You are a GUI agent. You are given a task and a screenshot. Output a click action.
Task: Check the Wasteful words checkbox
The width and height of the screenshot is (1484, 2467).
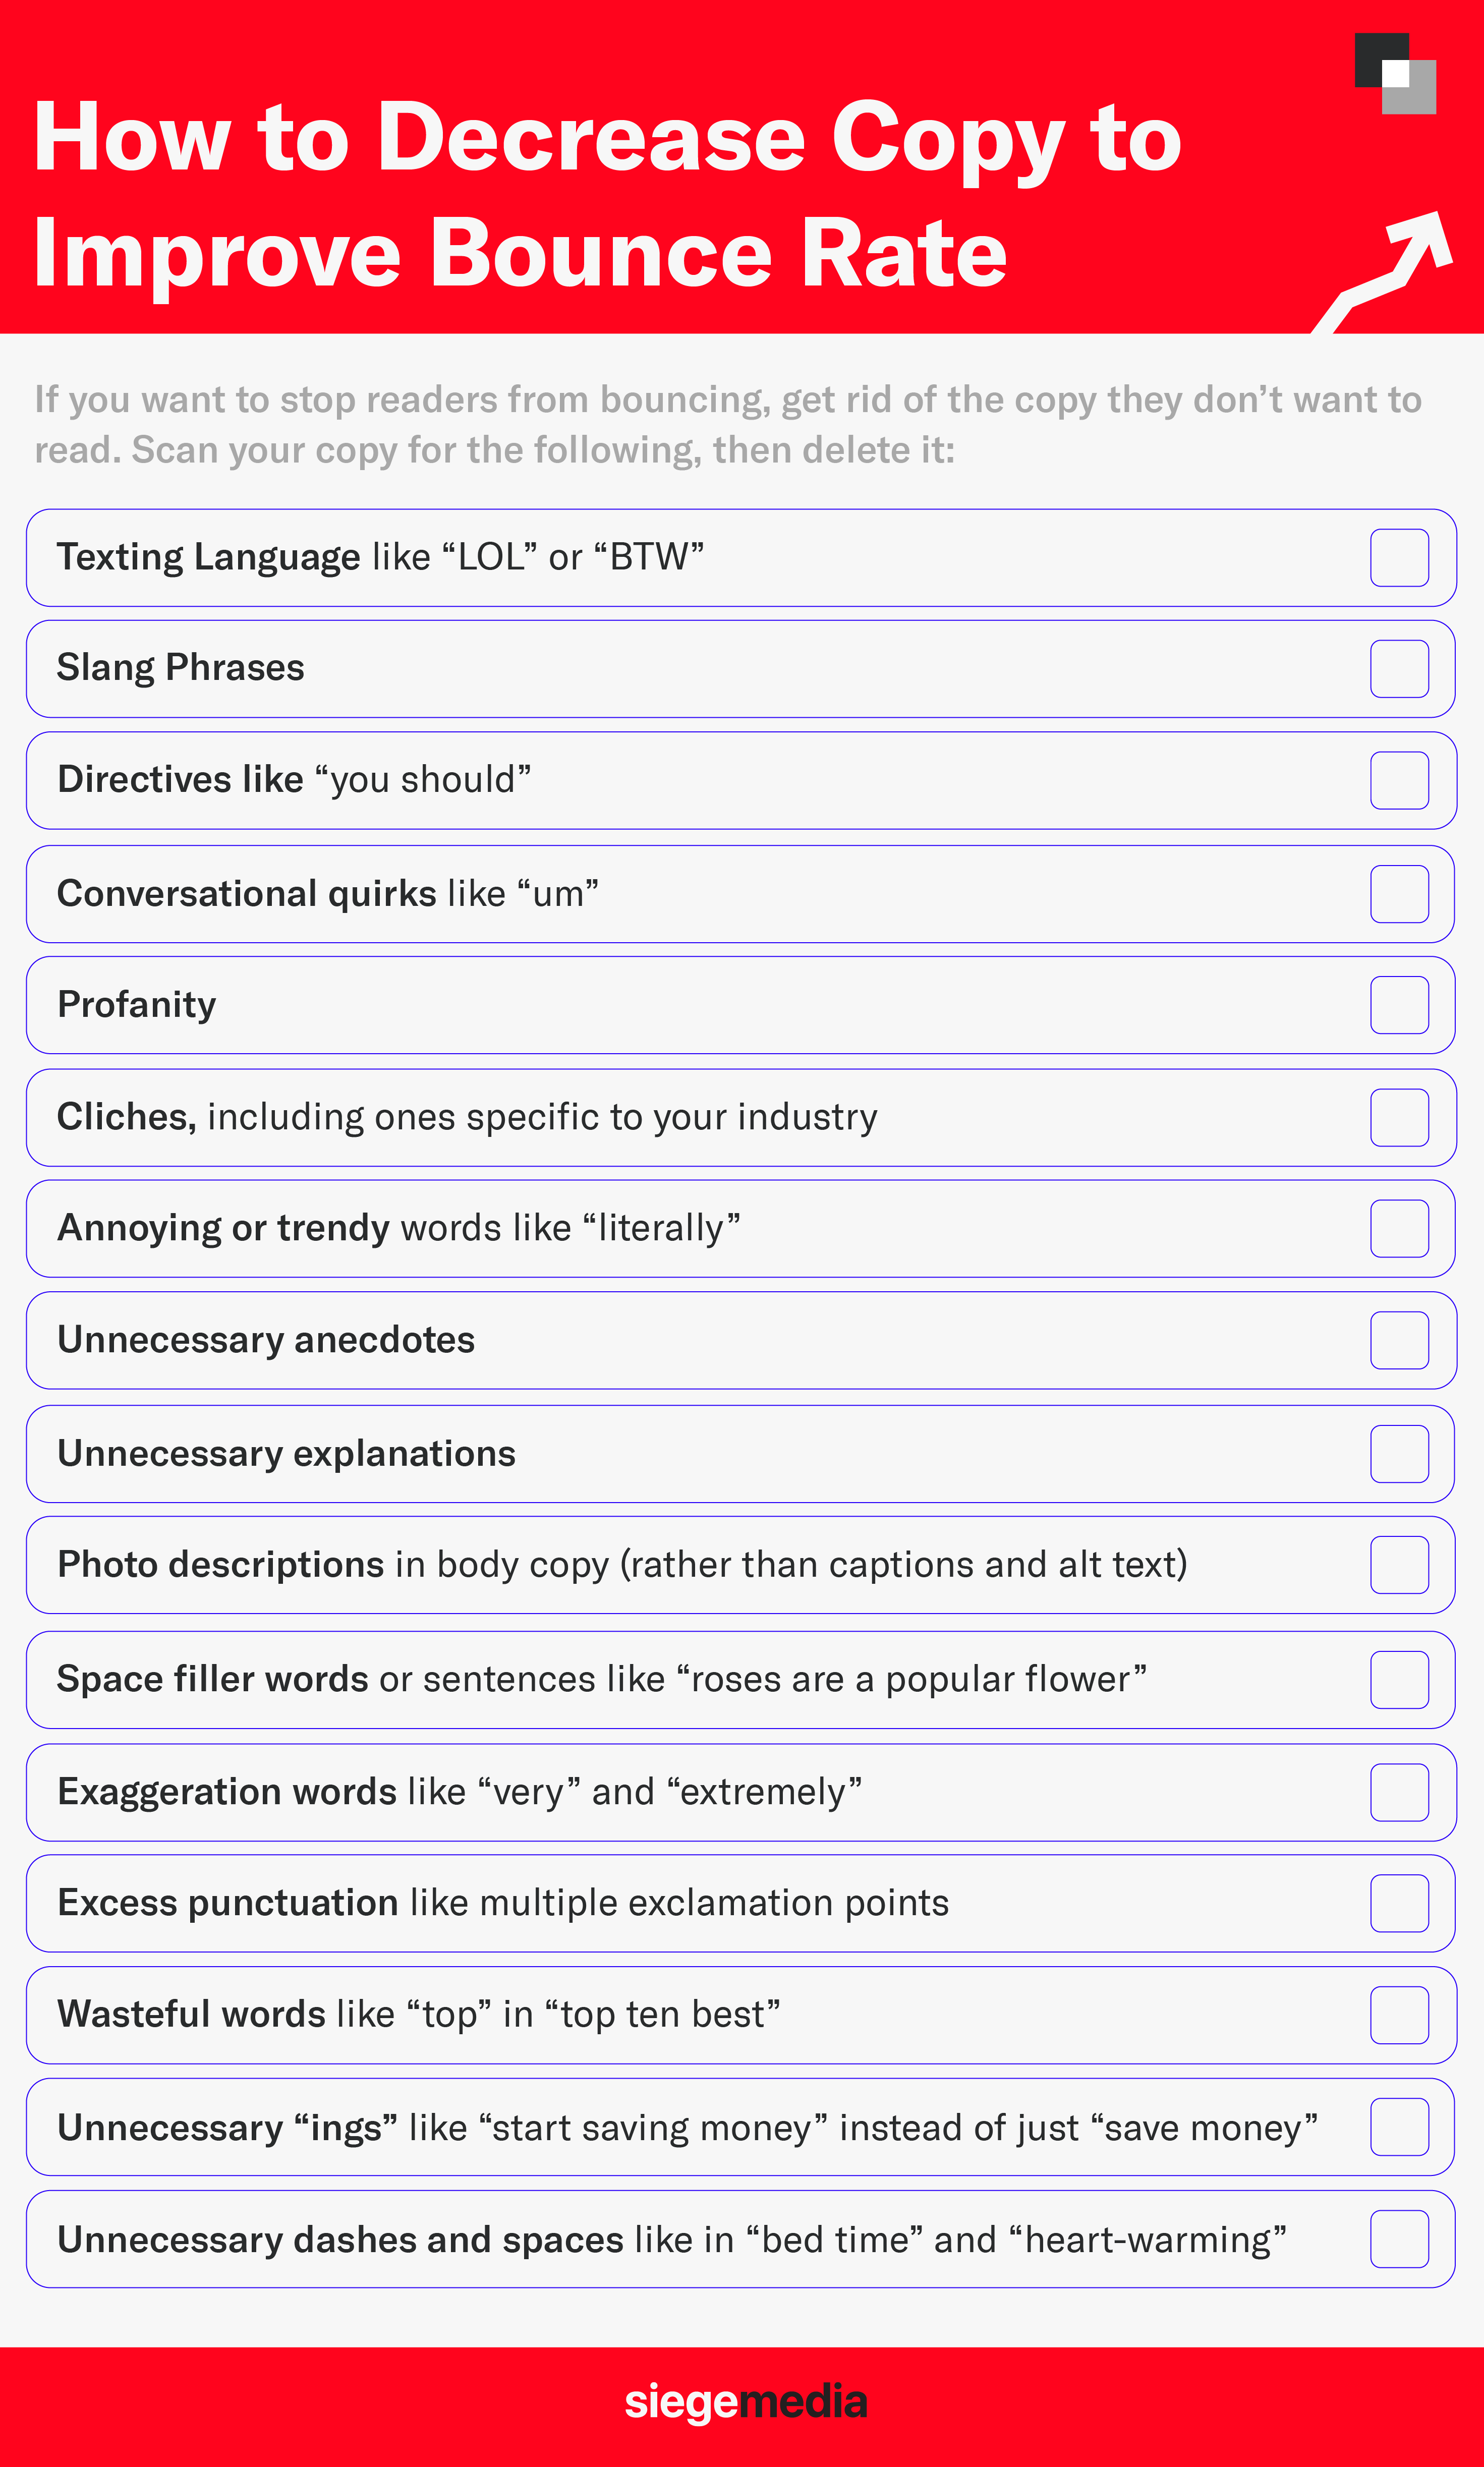pyautogui.click(x=1399, y=2015)
